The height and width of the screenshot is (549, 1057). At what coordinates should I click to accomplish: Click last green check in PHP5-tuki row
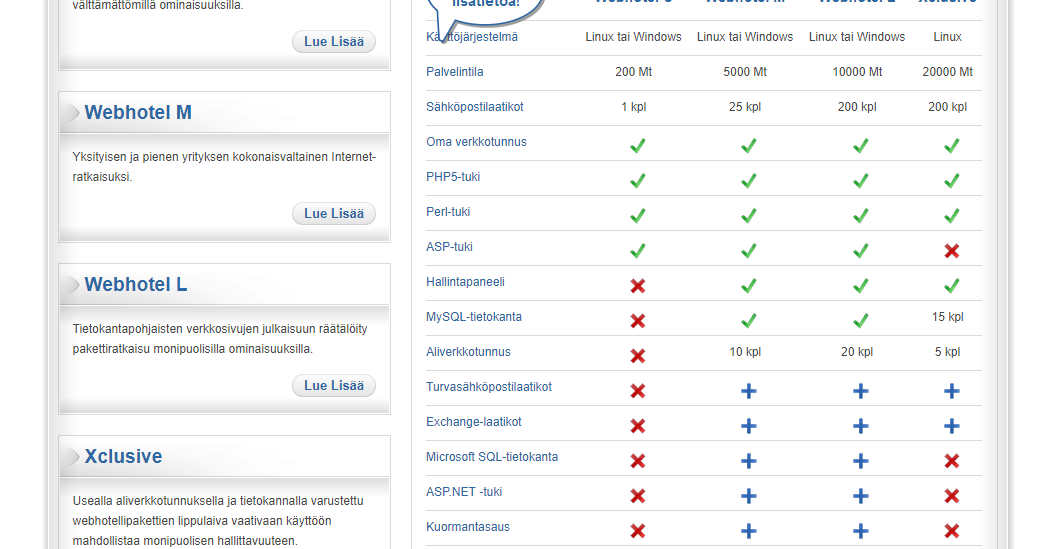(x=951, y=181)
